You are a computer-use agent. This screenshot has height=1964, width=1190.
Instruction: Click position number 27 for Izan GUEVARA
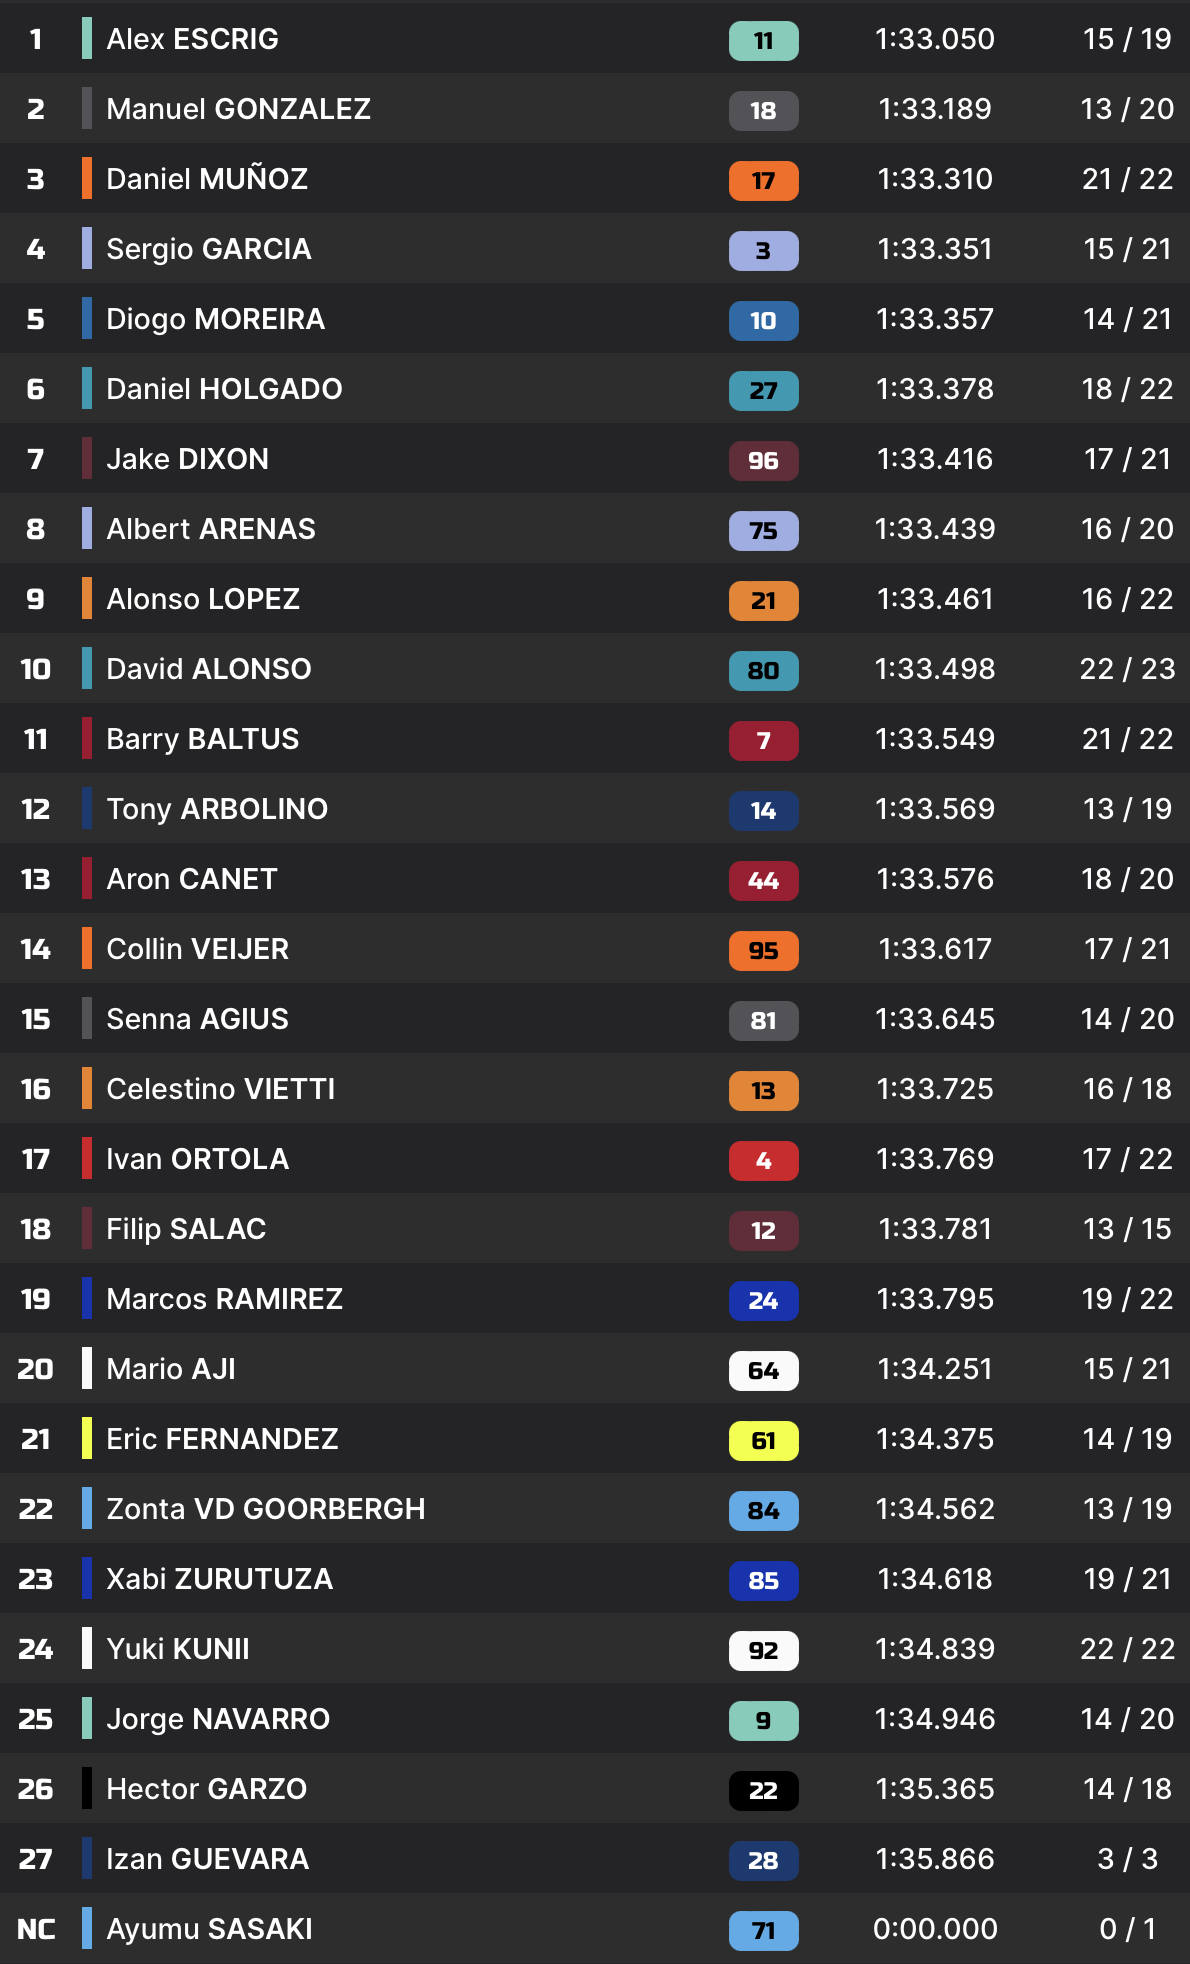click(x=35, y=1859)
